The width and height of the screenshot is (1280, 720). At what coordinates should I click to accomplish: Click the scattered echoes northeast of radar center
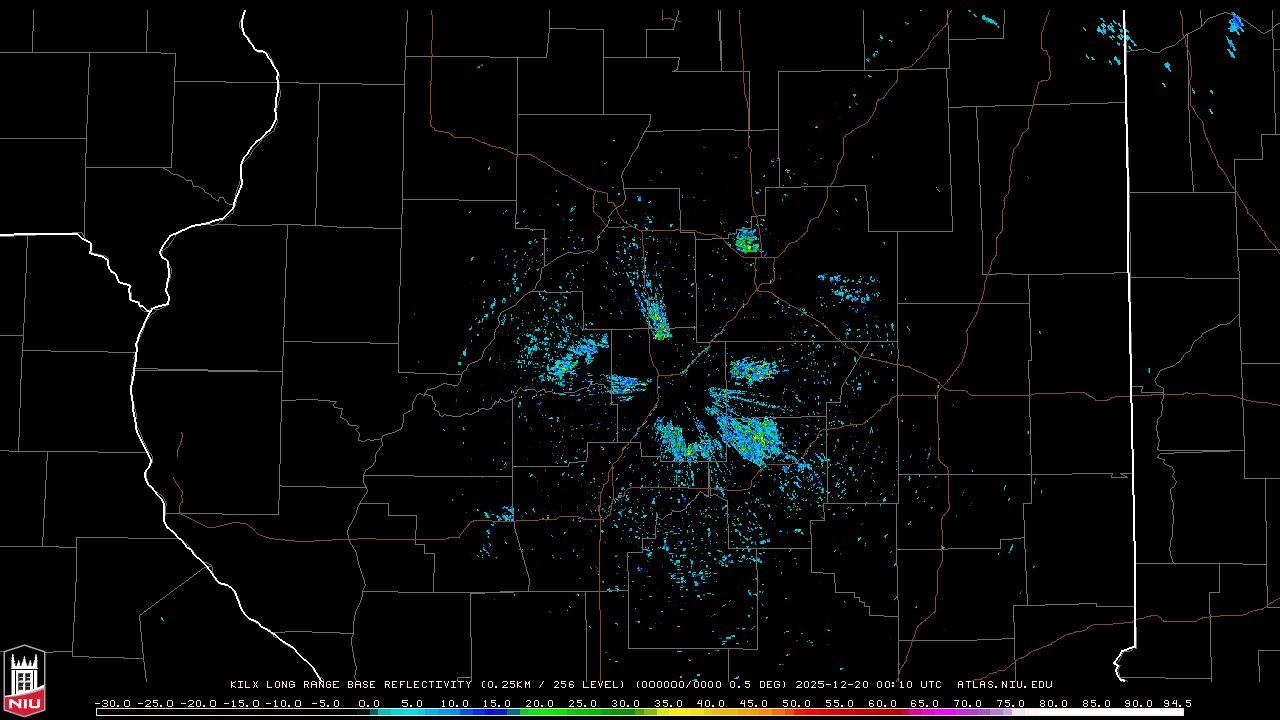point(850,292)
